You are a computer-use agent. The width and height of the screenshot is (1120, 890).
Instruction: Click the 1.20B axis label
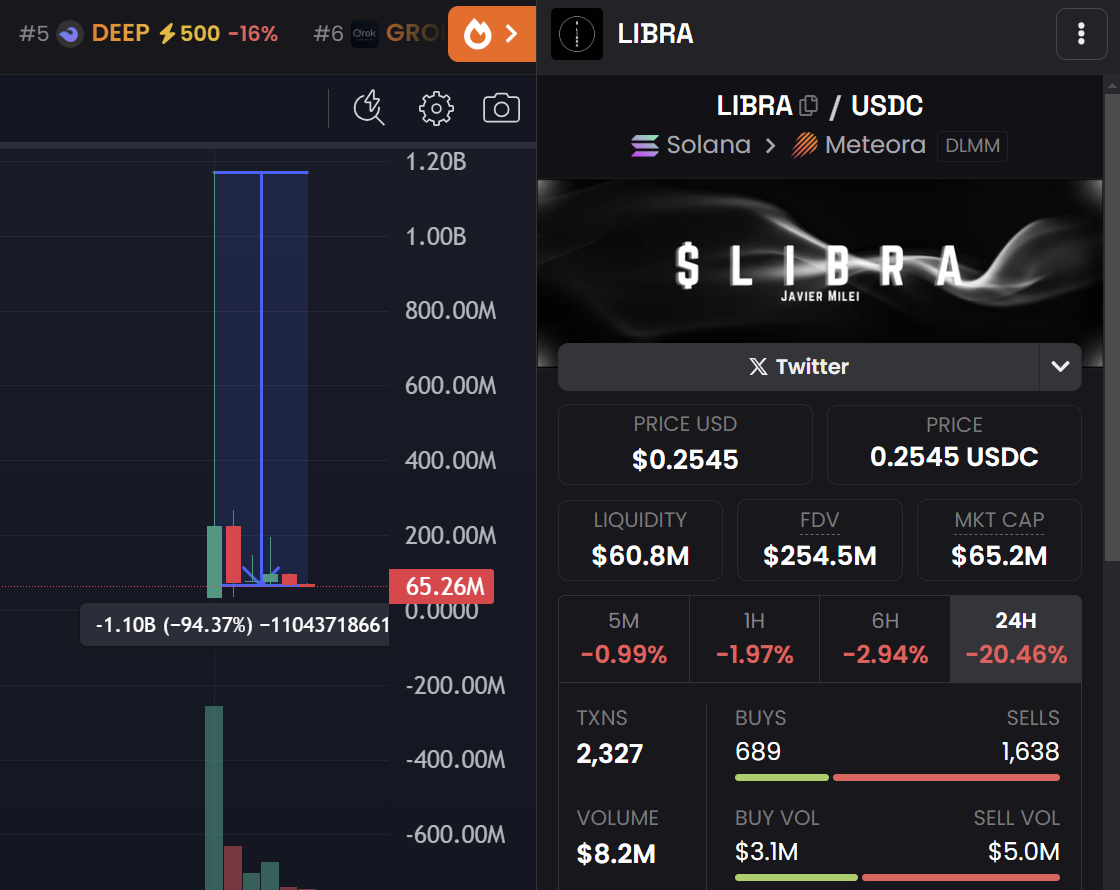pos(436,162)
